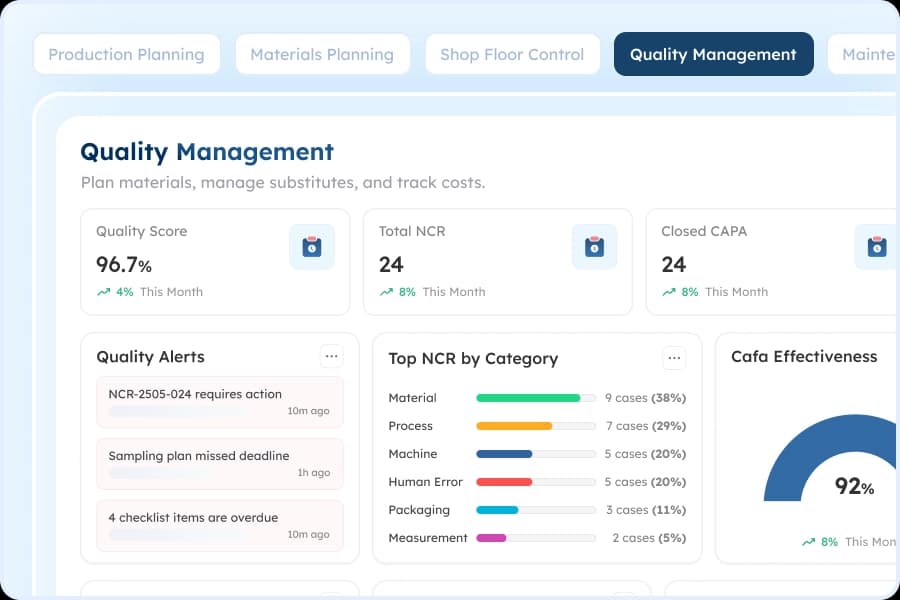Click the Total NCR trend arrow icon
The height and width of the screenshot is (600, 900).
click(x=386, y=292)
